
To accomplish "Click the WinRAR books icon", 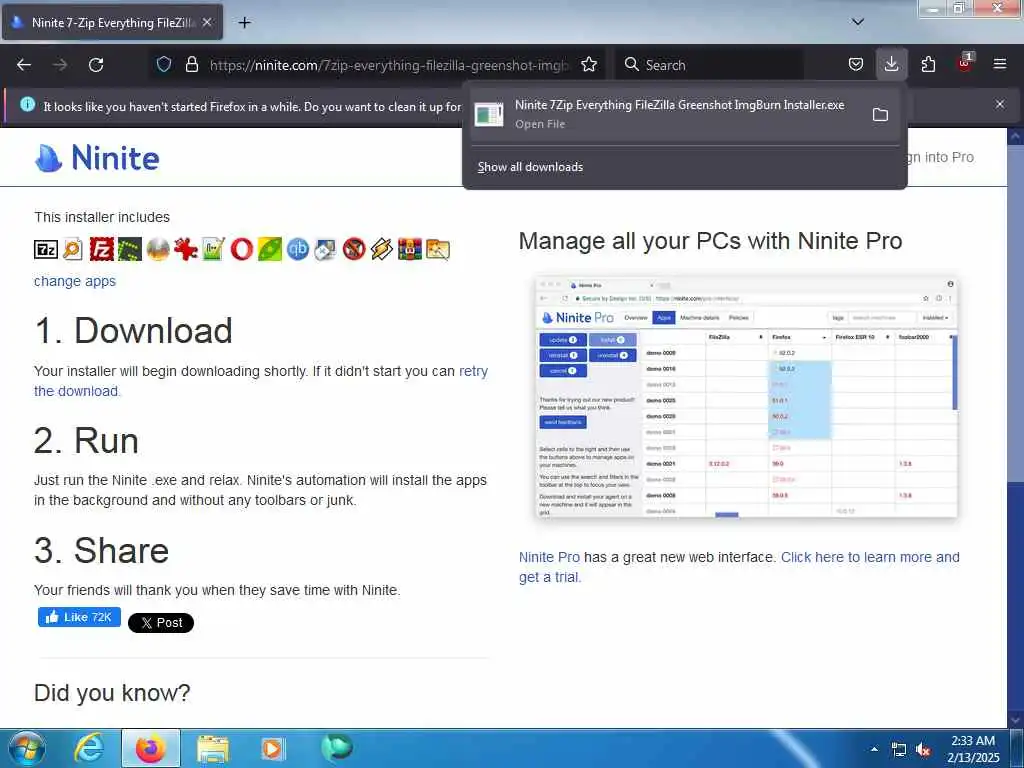I will tap(409, 249).
